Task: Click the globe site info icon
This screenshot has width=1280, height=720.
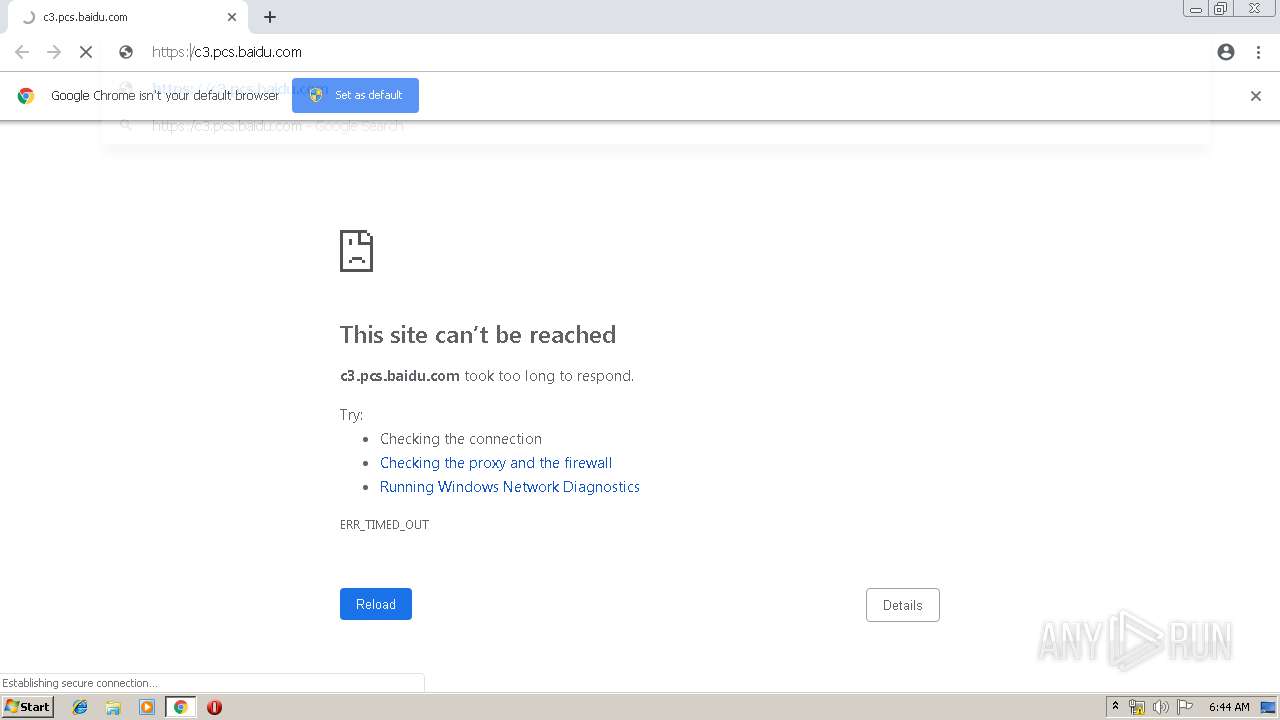Action: click(126, 52)
